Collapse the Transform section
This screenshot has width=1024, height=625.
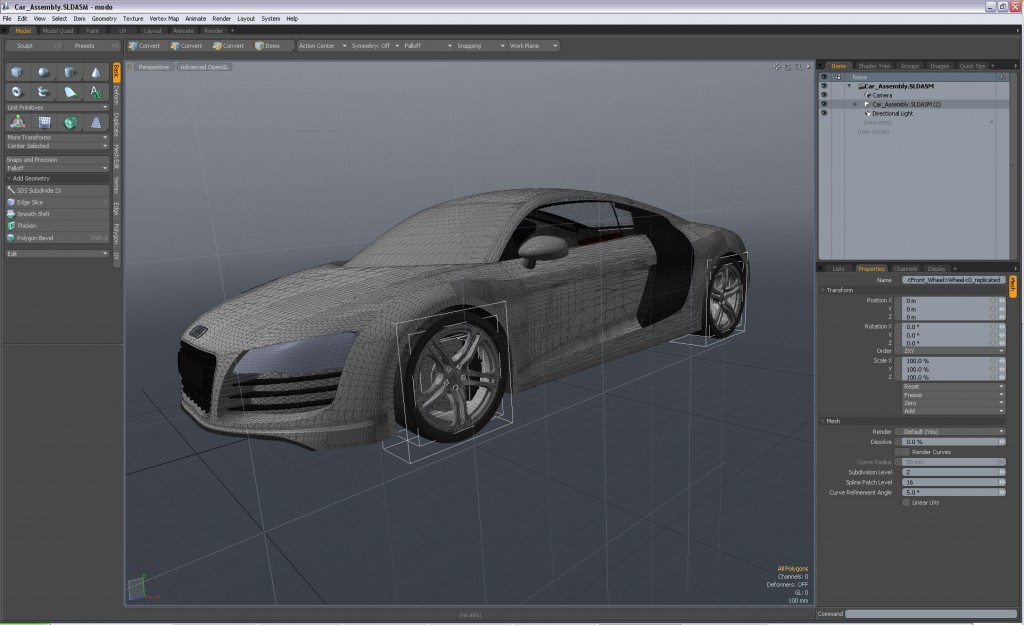click(x=822, y=290)
